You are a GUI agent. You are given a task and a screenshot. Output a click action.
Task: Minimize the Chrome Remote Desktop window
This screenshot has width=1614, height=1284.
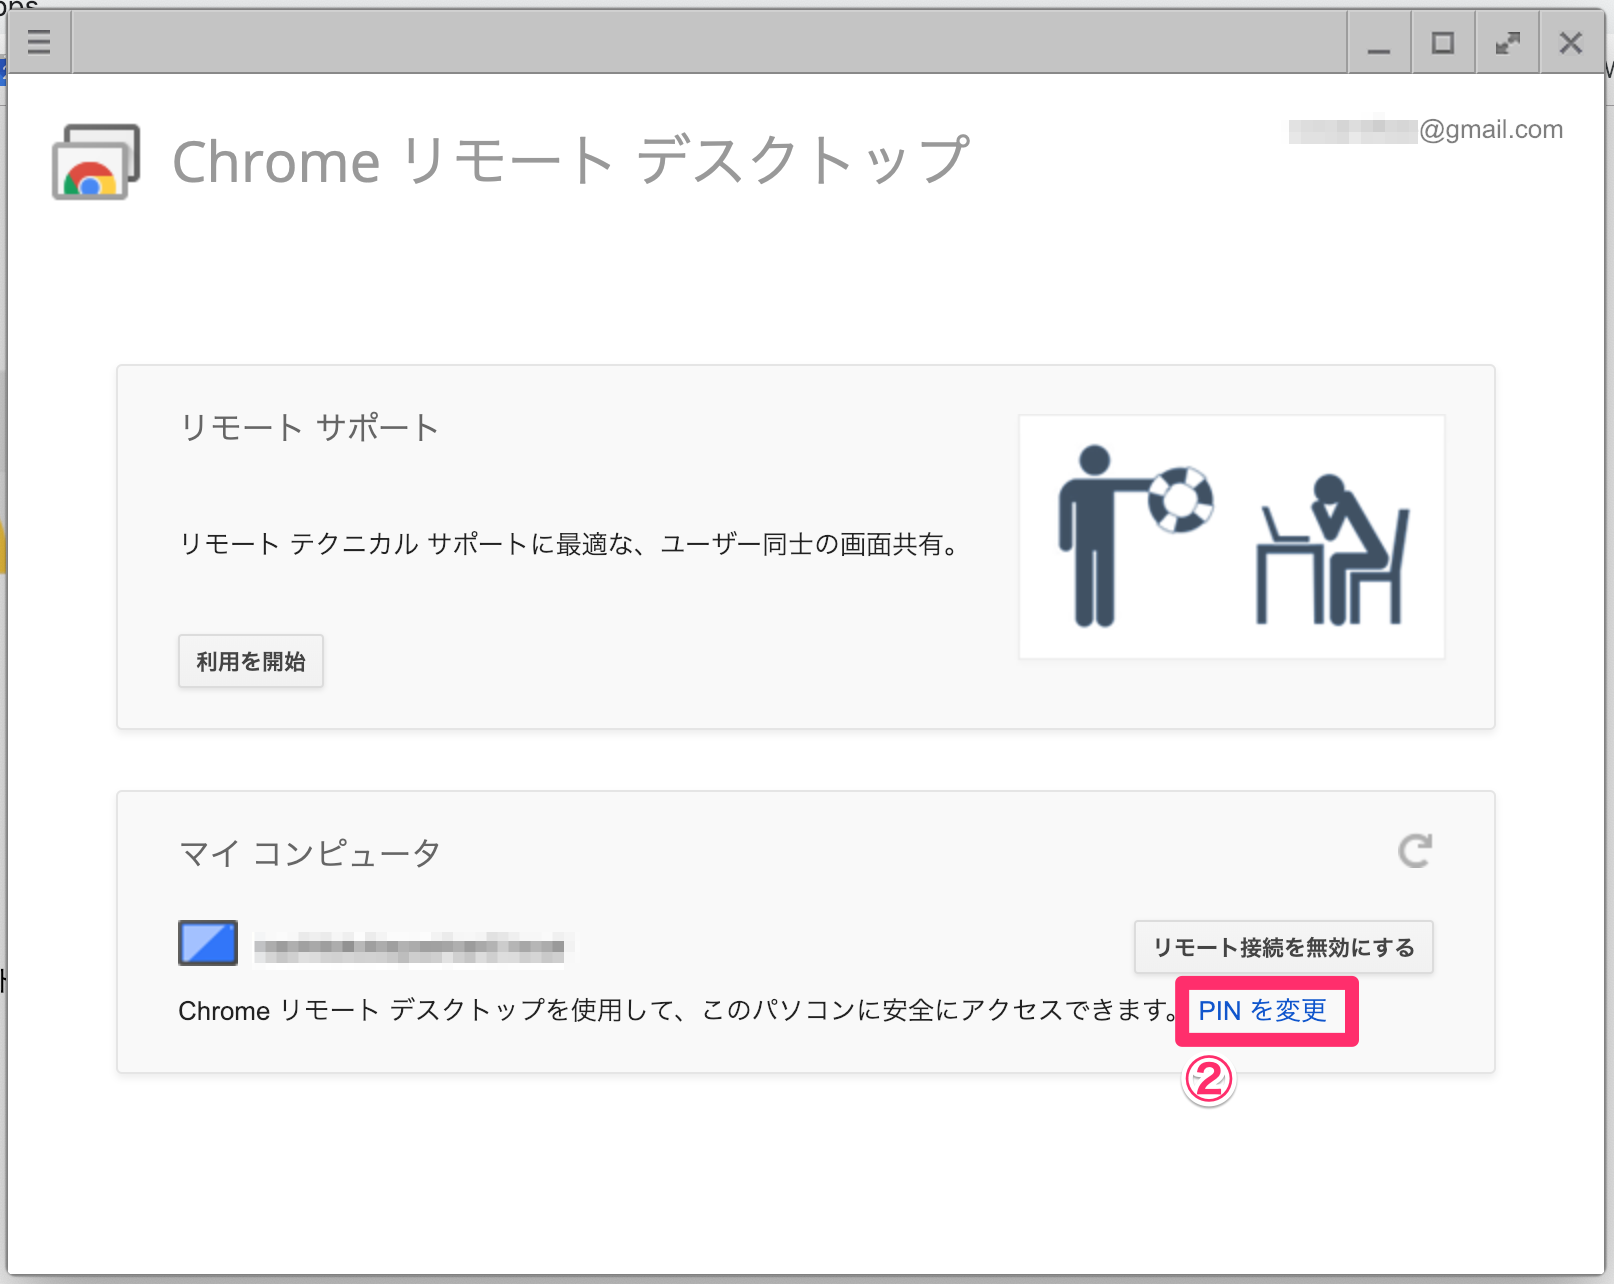(x=1379, y=43)
